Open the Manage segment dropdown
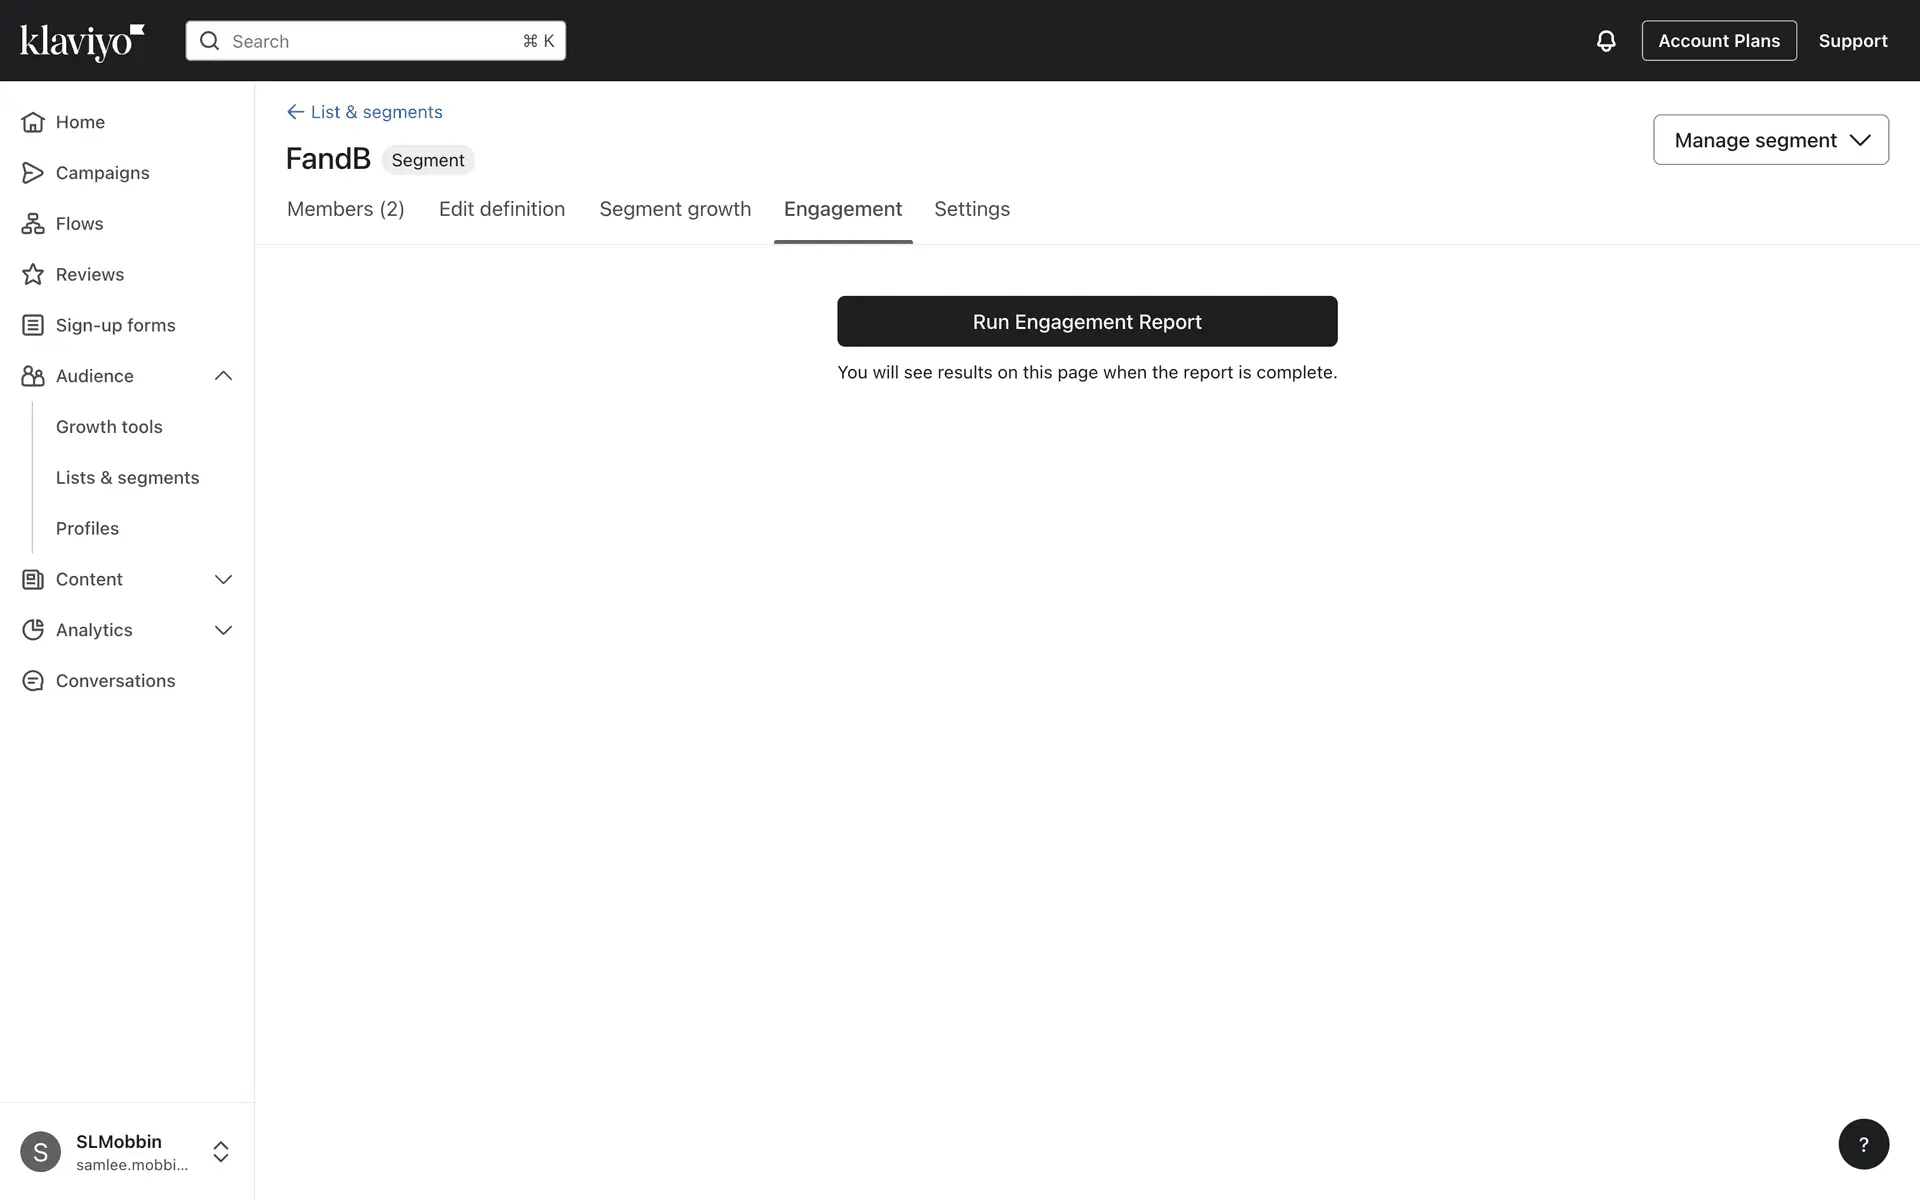Viewport: 1920px width, 1200px height. point(1770,140)
